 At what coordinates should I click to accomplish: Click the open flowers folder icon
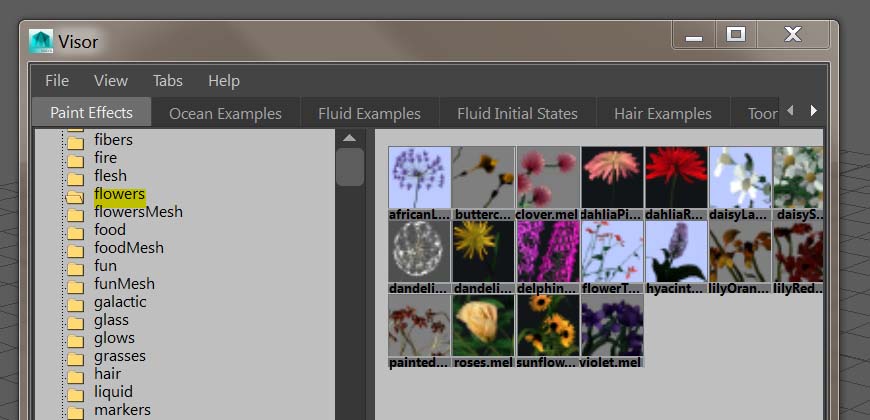point(75,196)
